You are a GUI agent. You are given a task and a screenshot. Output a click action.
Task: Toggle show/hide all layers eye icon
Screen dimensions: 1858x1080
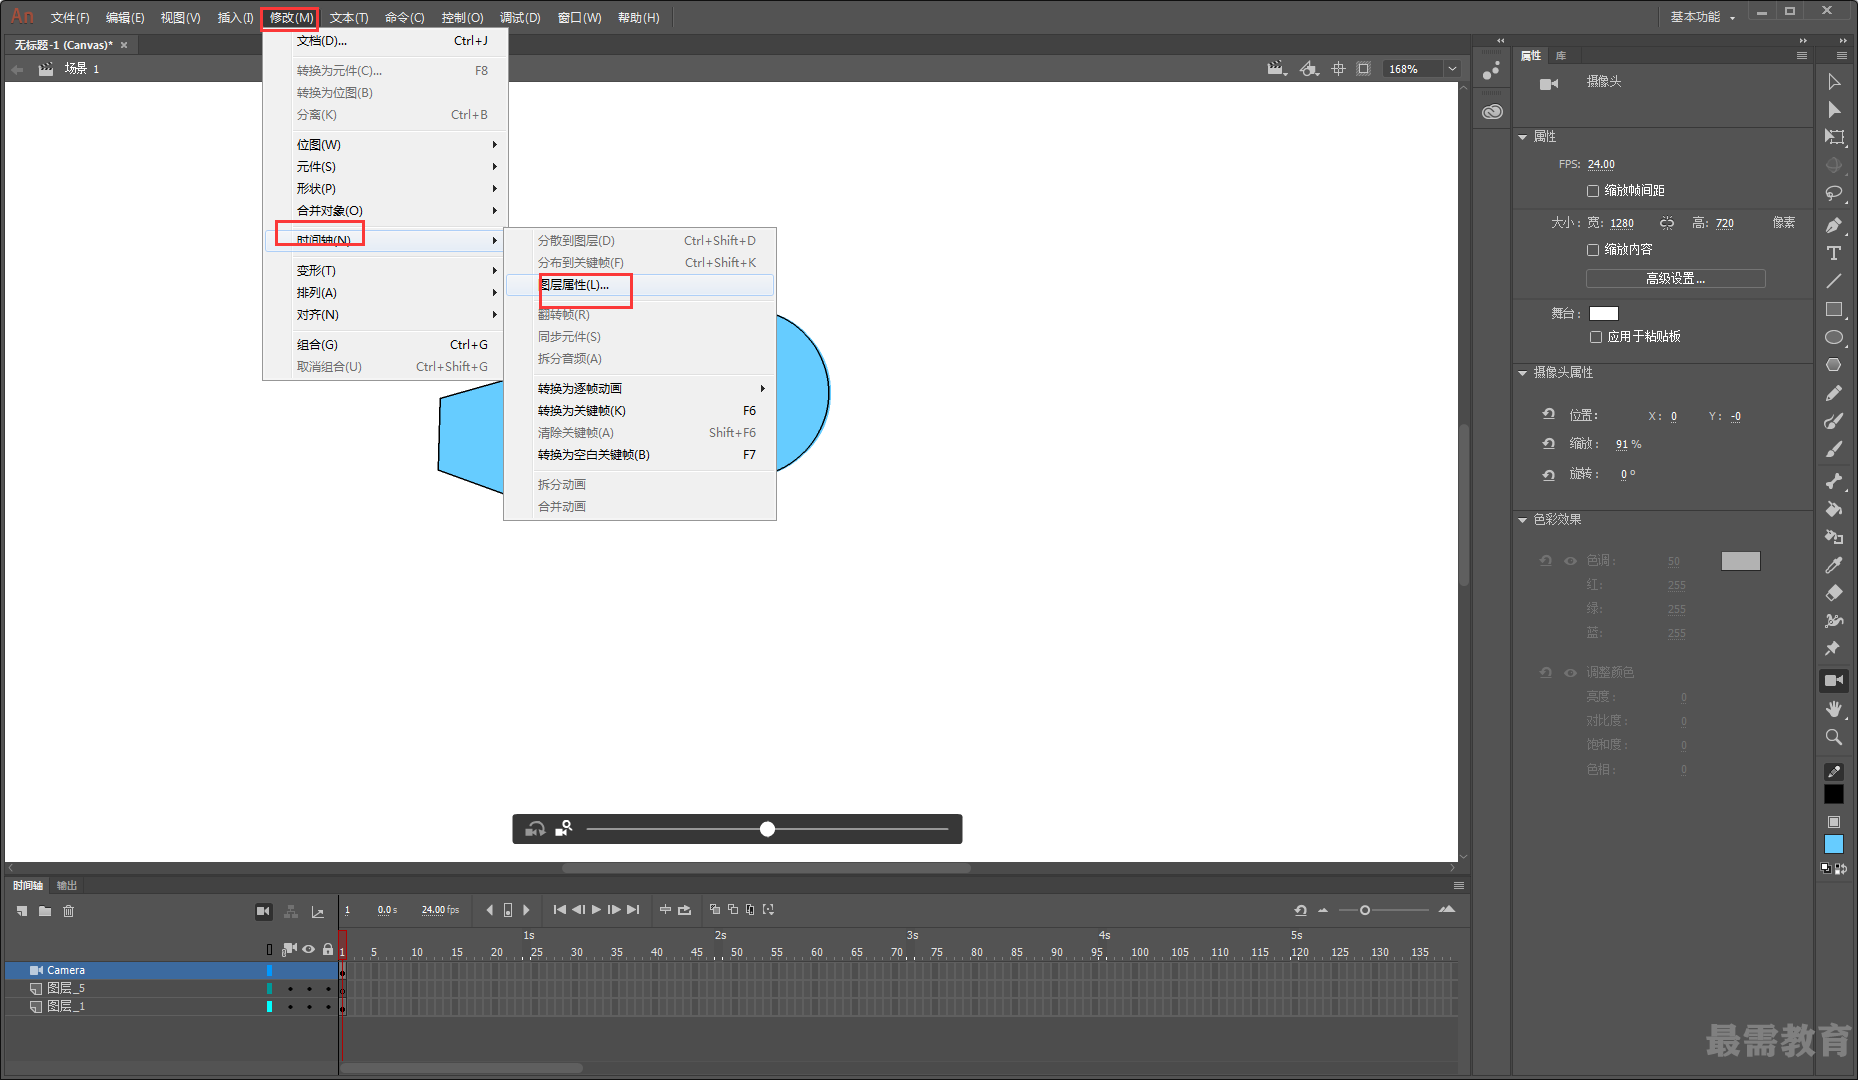click(x=309, y=949)
